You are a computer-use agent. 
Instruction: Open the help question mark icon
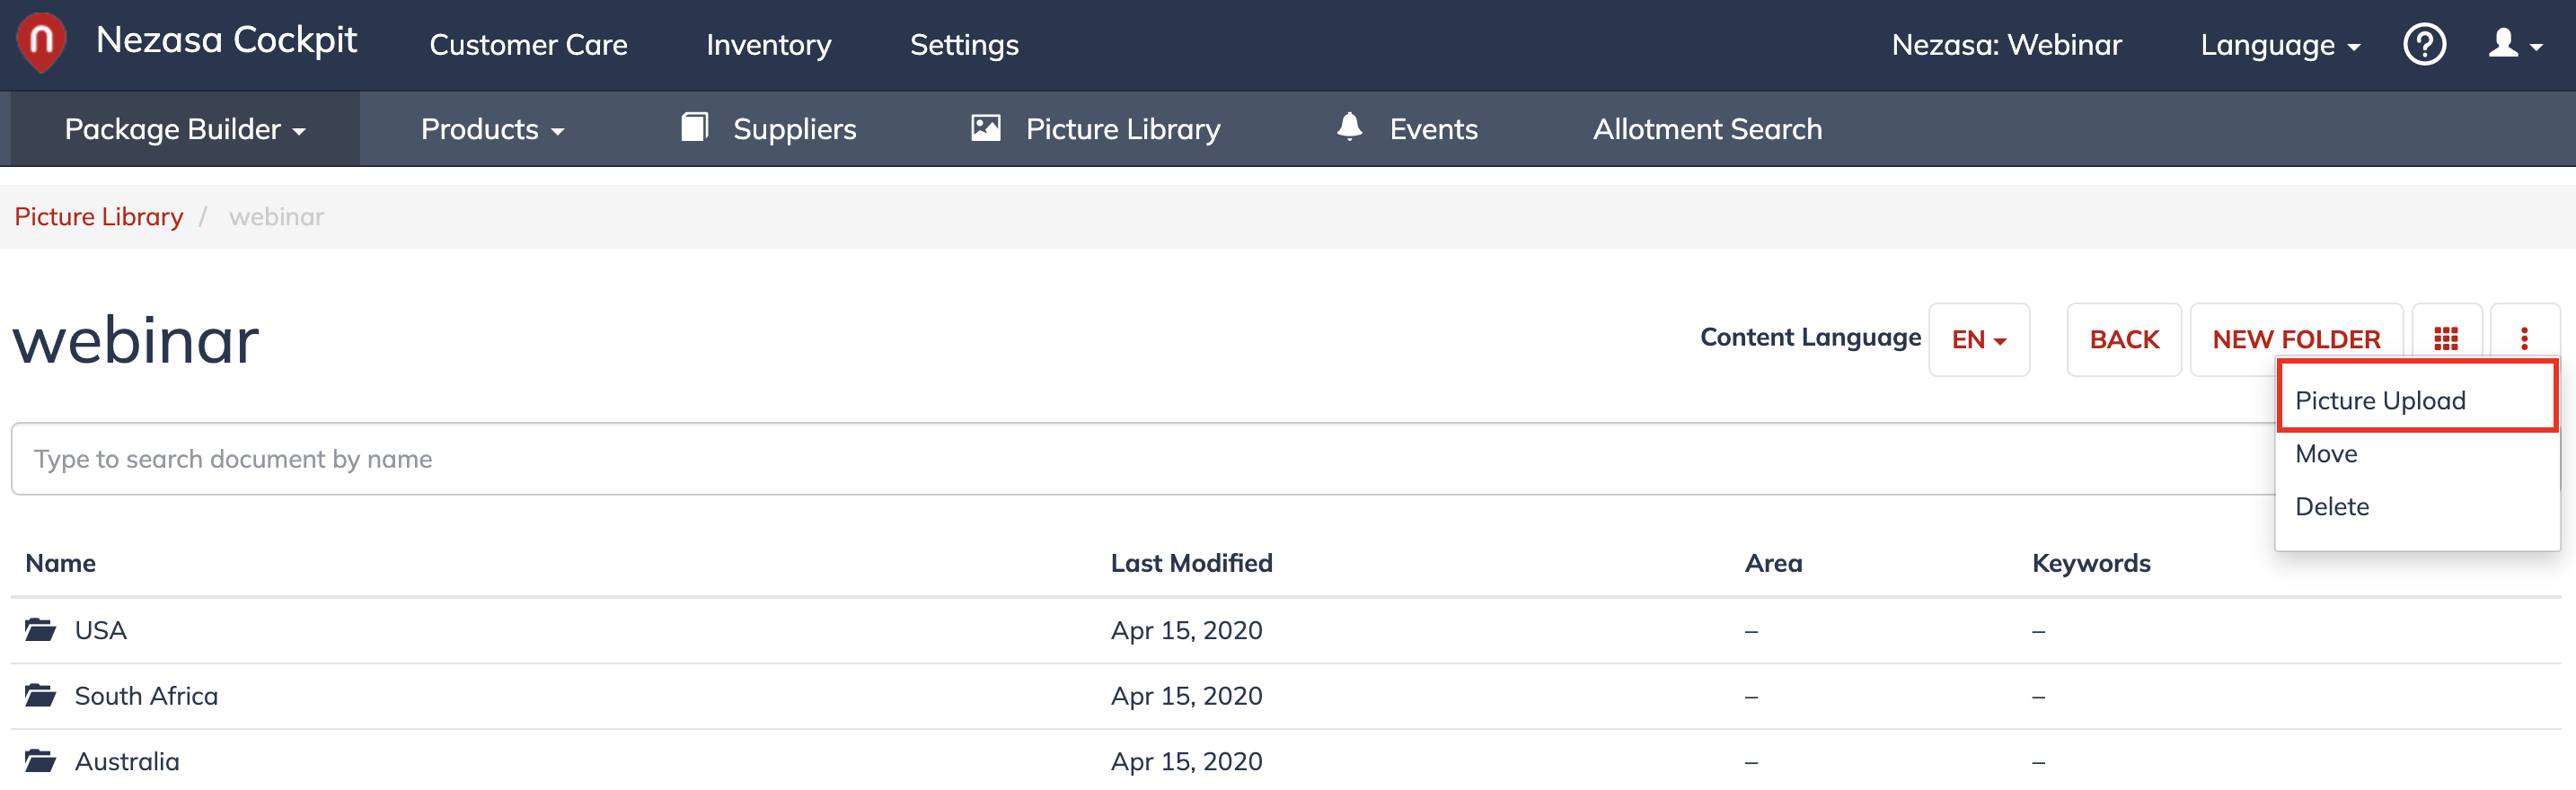[2424, 44]
